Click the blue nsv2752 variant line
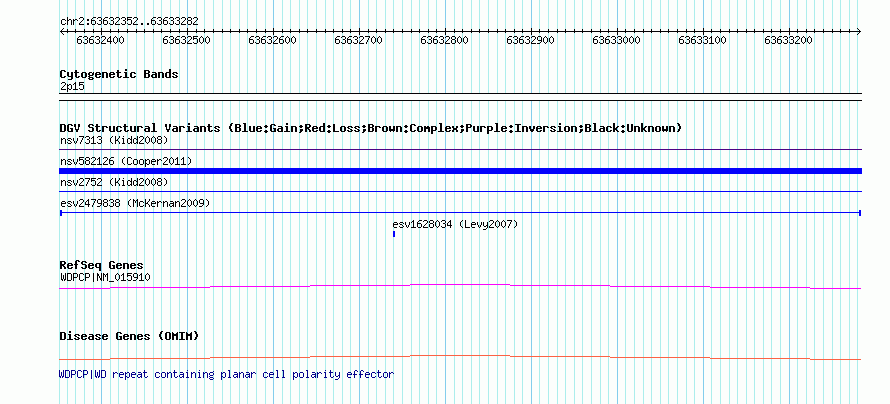Image resolution: width=890 pixels, height=404 pixels. pyautogui.click(x=460, y=192)
